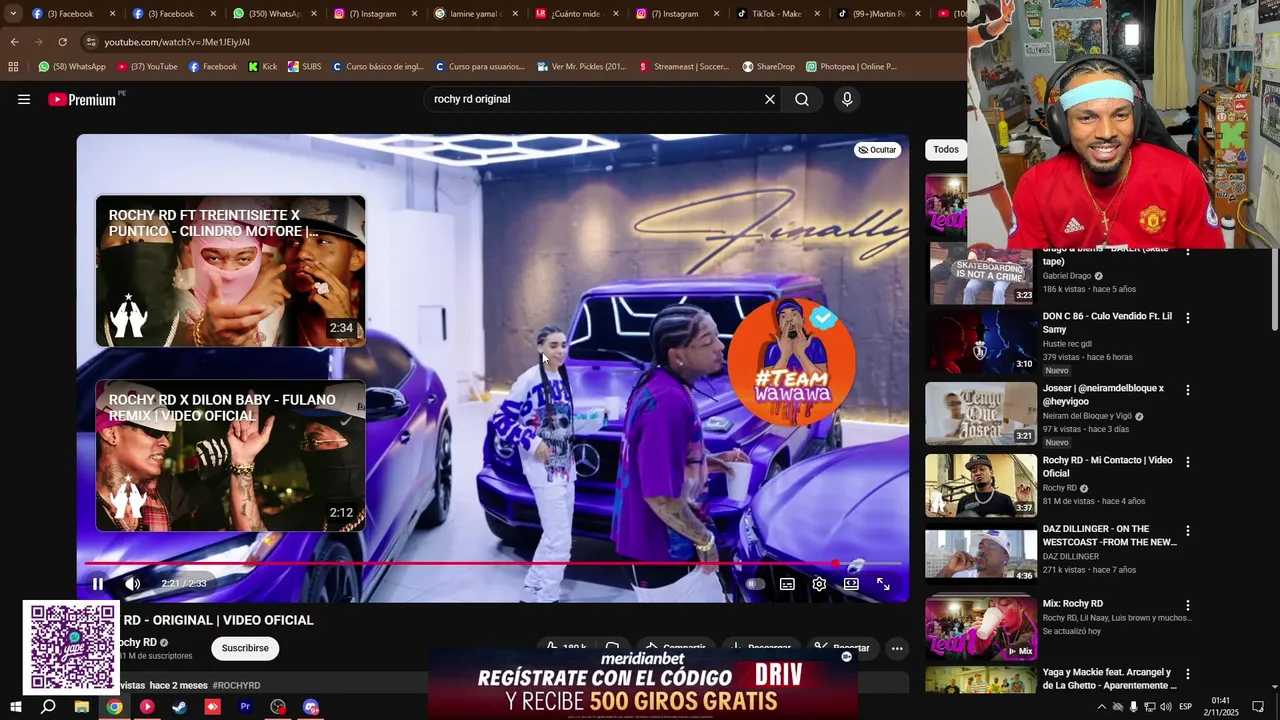Screen dimensions: 1280x720
Task: Open the Curso básico de inglés bookmark
Action: click(x=378, y=67)
